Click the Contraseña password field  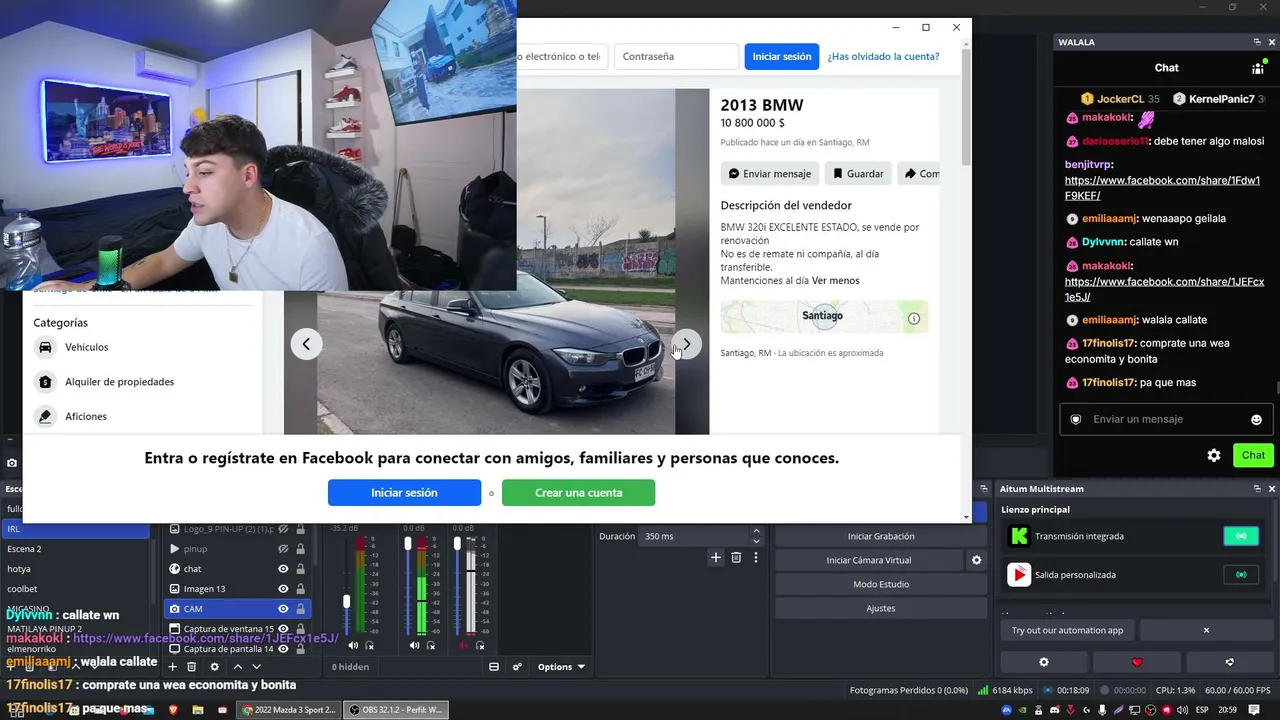pyautogui.click(x=676, y=57)
